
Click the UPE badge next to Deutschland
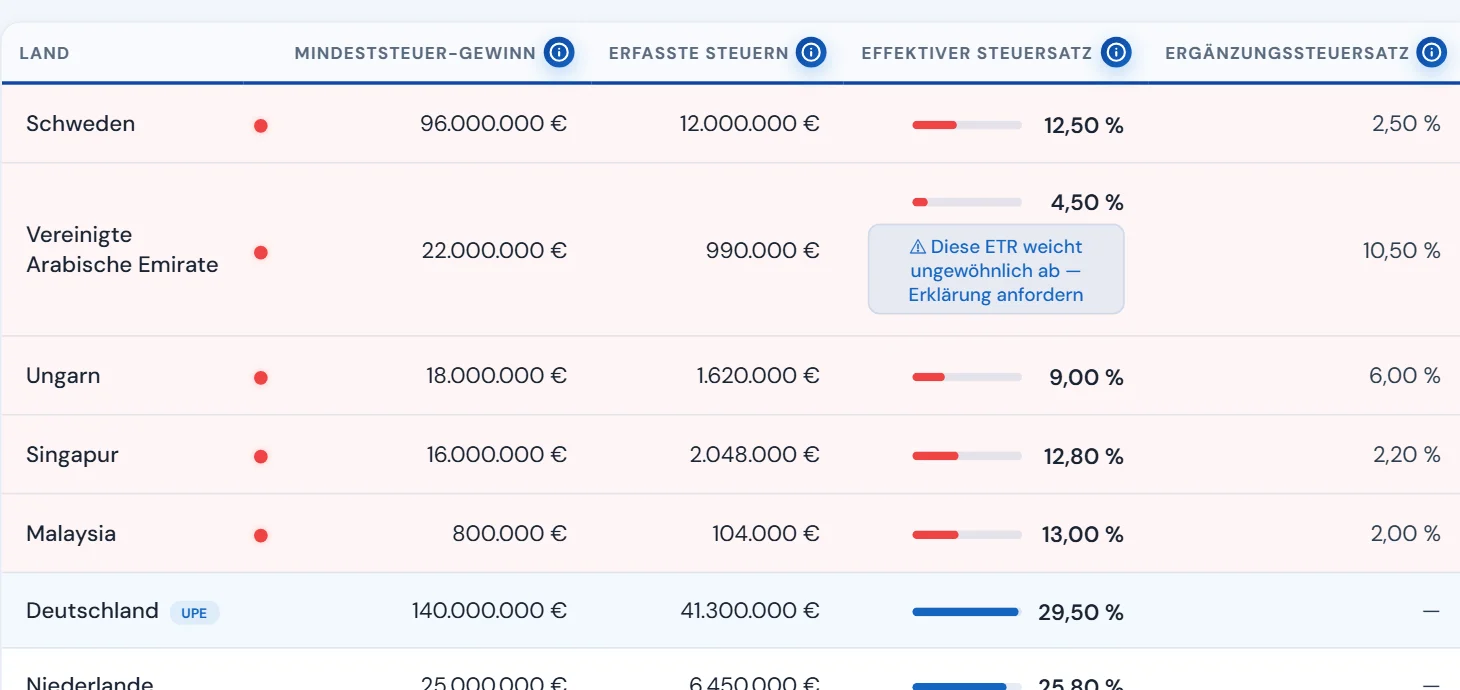194,613
